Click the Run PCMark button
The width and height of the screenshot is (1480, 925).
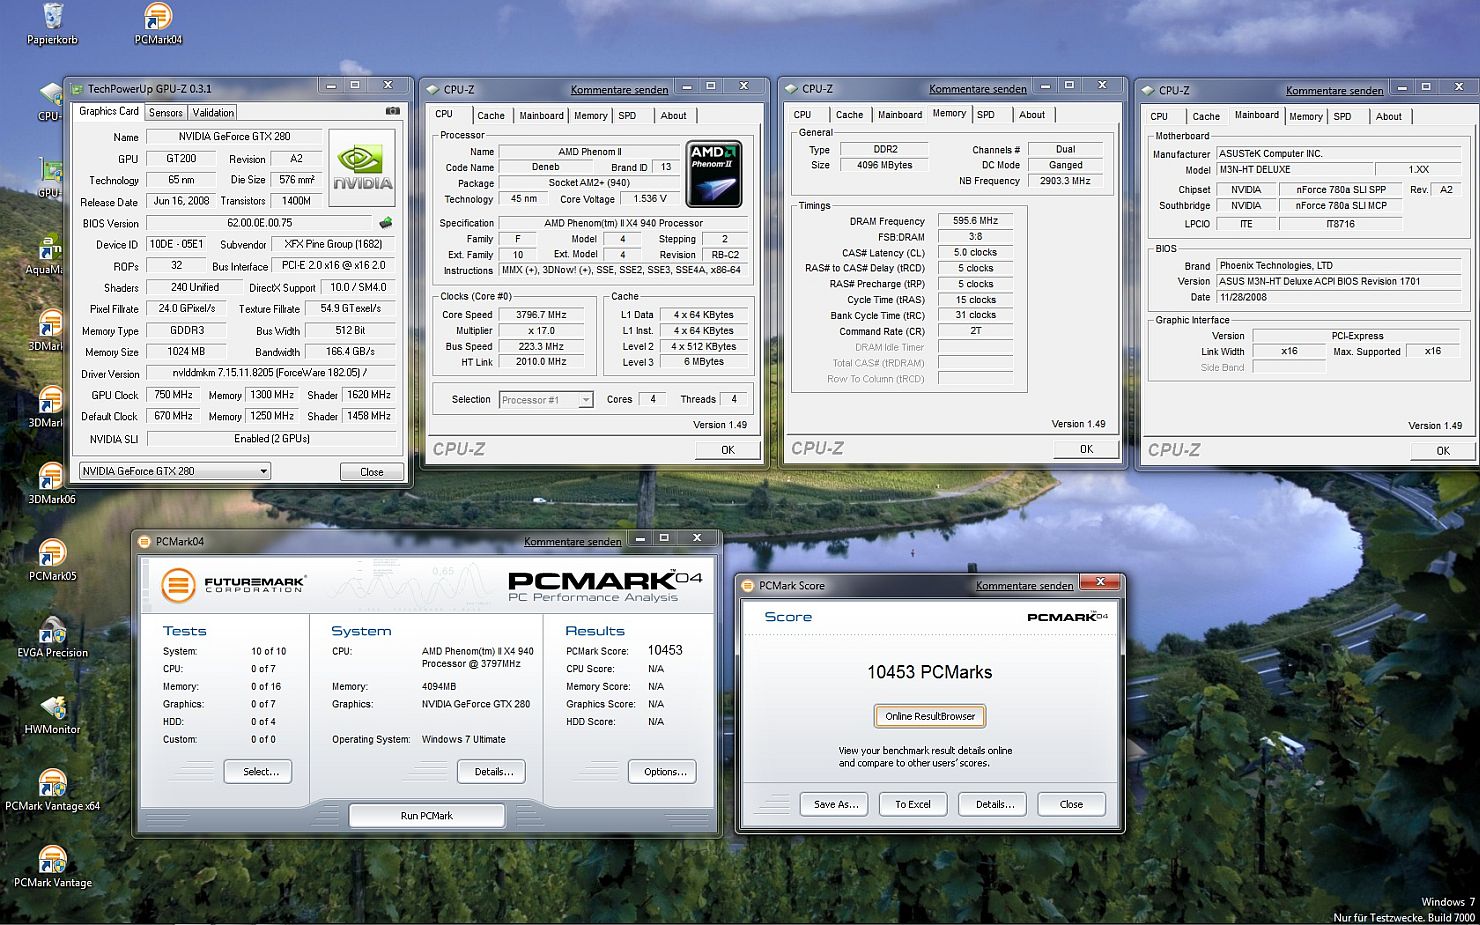[427, 816]
